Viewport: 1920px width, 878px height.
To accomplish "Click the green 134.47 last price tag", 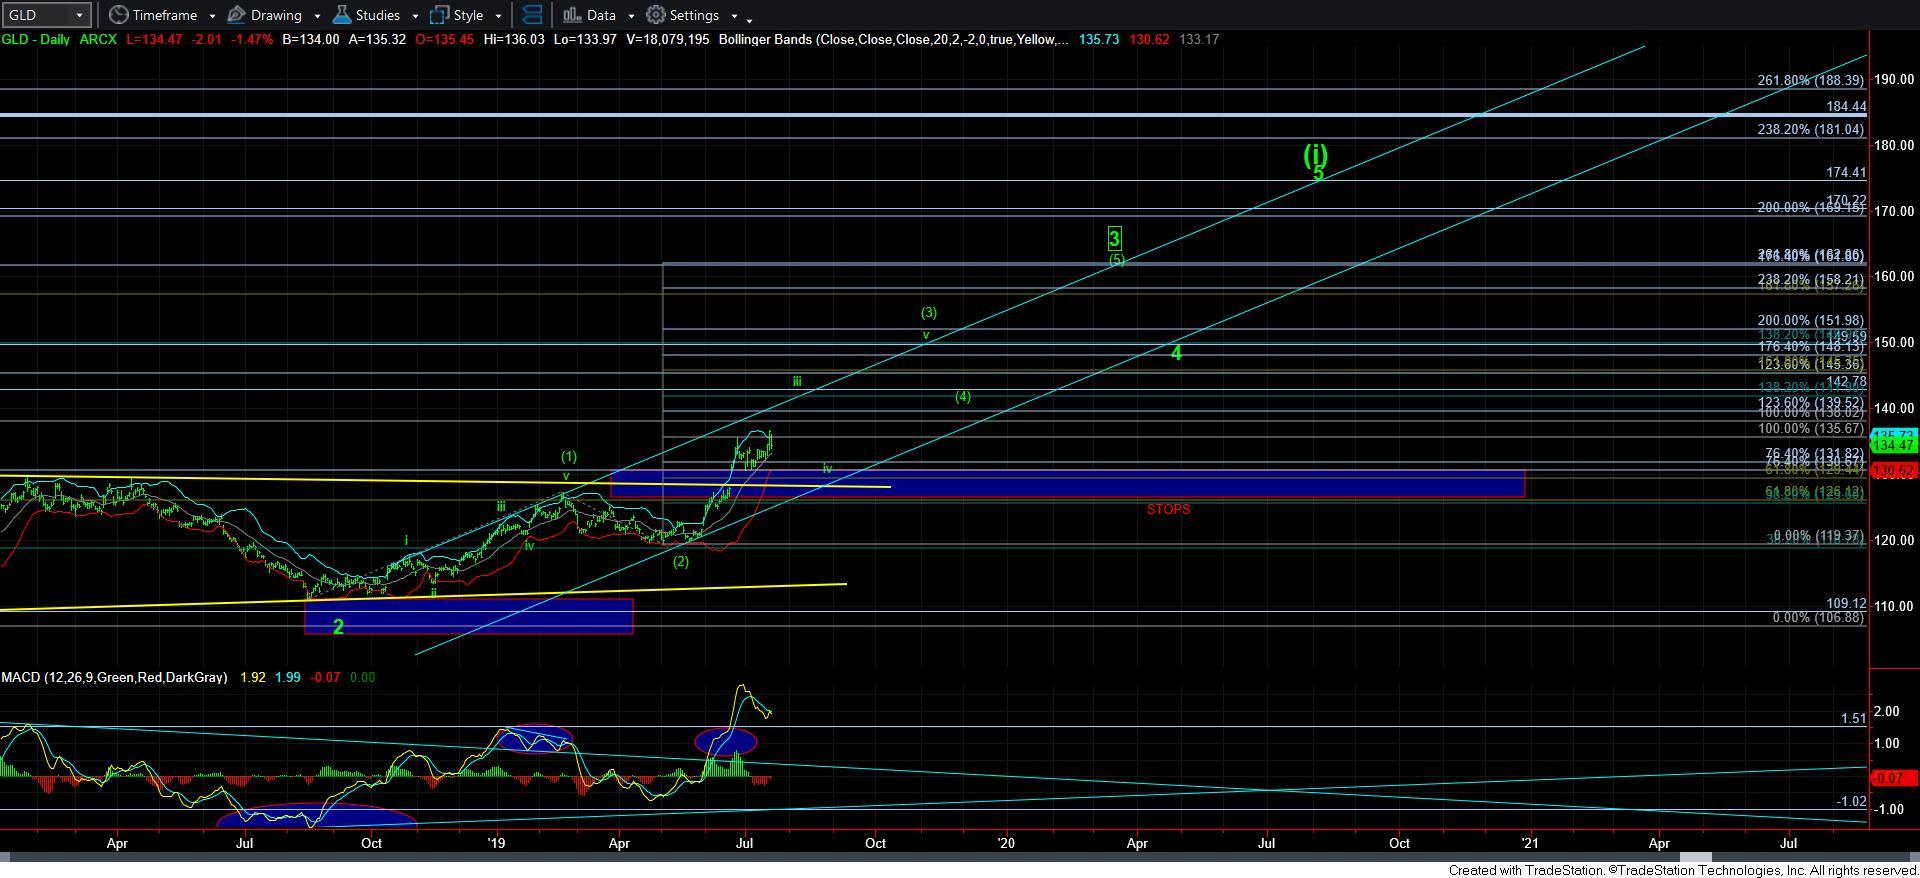I will (x=1893, y=445).
